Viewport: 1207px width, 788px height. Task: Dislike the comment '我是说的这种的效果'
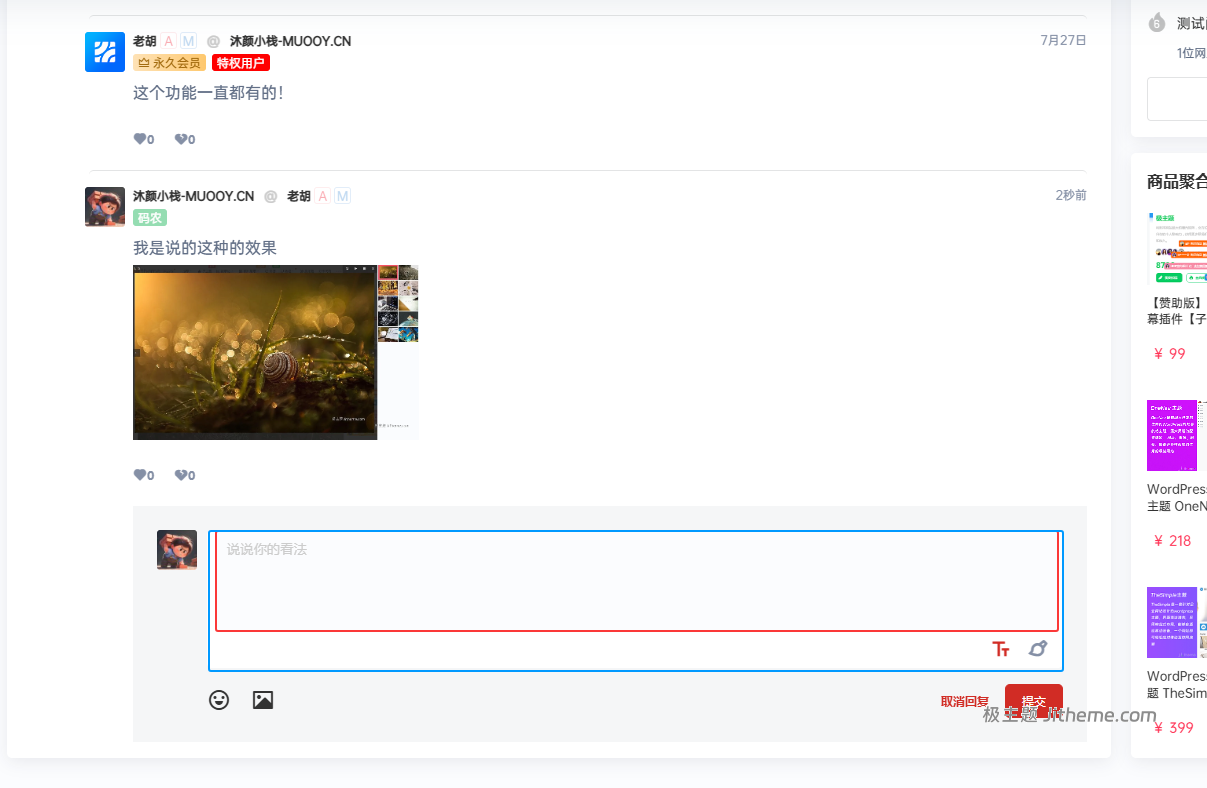[185, 476]
